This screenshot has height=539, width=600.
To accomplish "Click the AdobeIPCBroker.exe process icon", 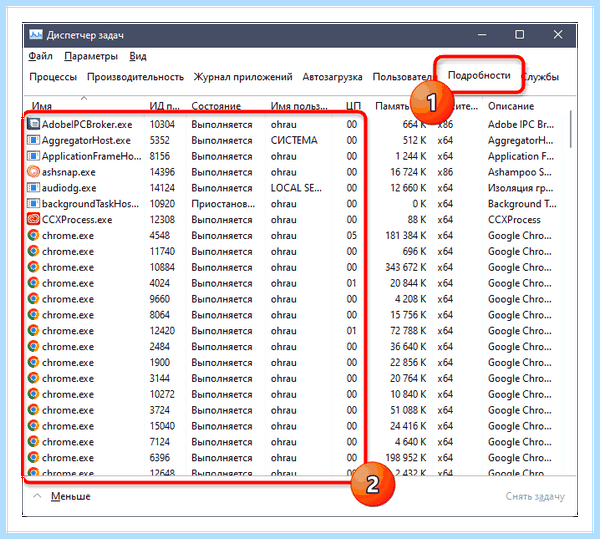I will tap(34, 124).
